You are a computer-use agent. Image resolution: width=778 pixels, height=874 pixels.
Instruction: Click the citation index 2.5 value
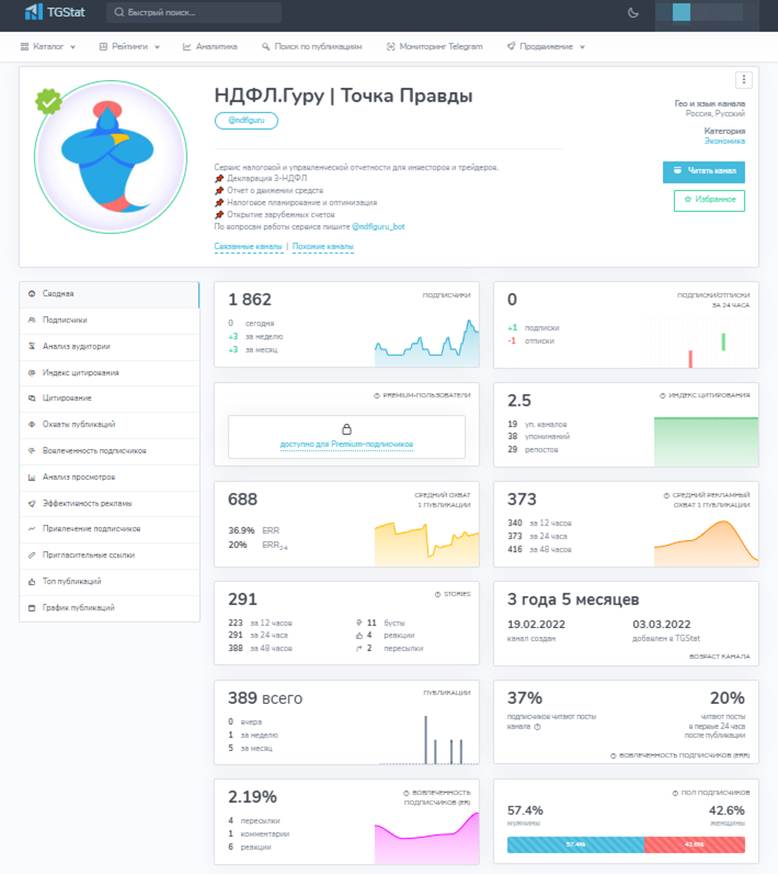pyautogui.click(x=519, y=401)
